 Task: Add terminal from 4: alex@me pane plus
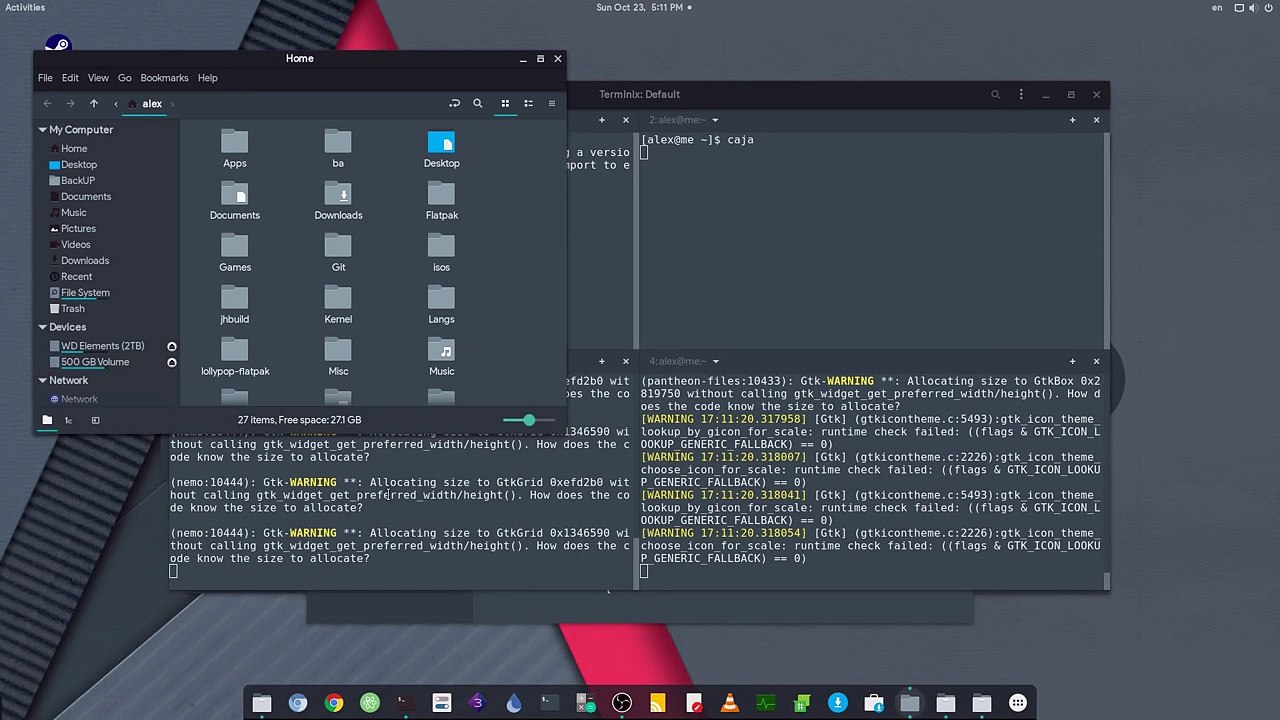1072,361
